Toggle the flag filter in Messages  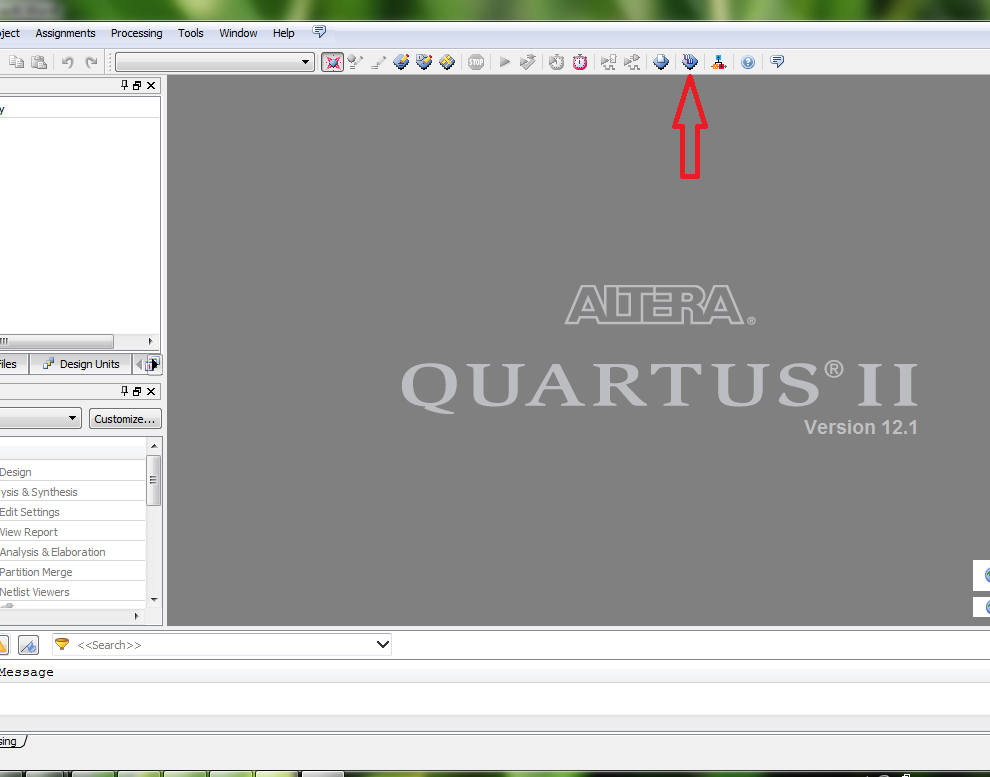[x=28, y=645]
